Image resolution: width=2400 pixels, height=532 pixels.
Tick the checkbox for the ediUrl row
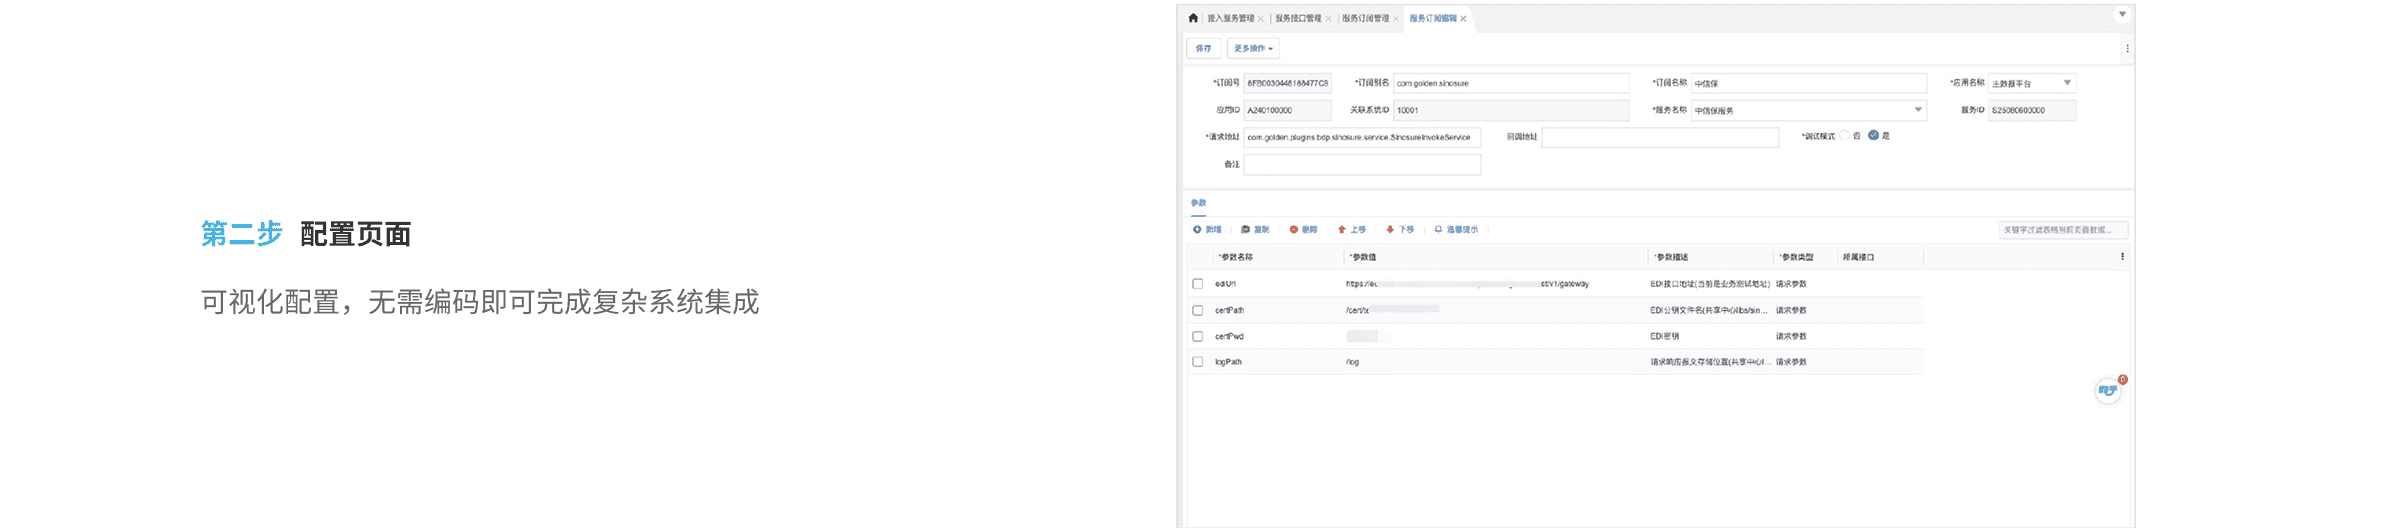[x=1198, y=284]
